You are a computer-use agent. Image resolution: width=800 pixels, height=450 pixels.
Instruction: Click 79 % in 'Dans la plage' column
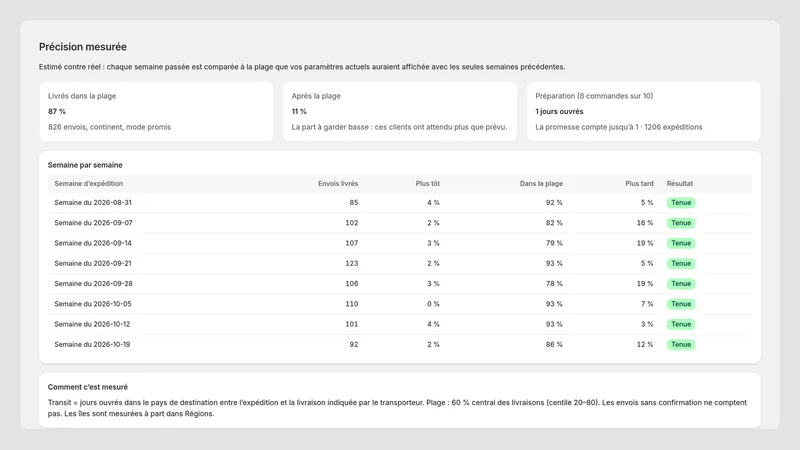554,243
